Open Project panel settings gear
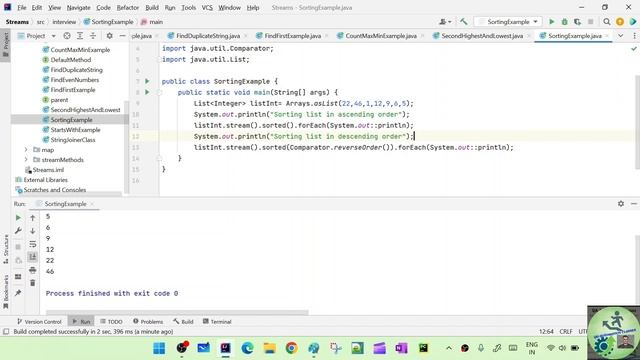This screenshot has height=360, width=640. coord(109,36)
